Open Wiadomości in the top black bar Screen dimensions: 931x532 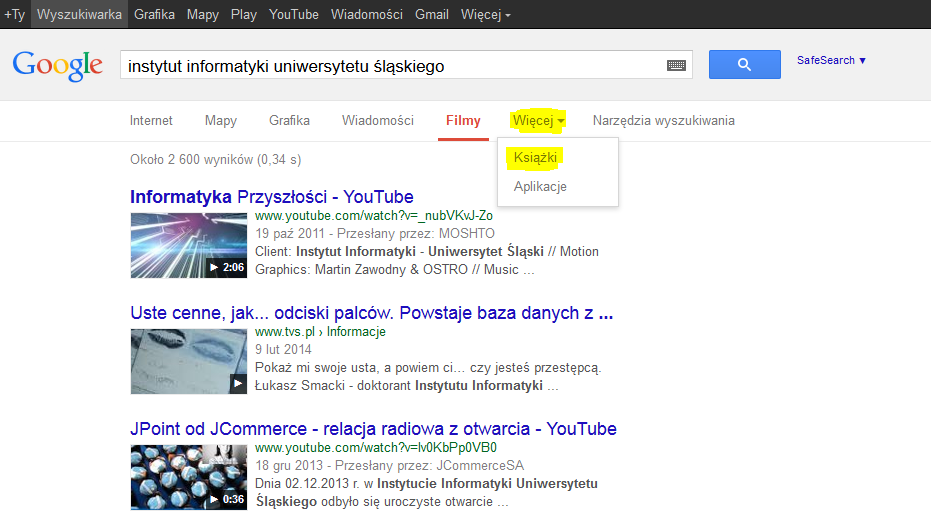(366, 14)
